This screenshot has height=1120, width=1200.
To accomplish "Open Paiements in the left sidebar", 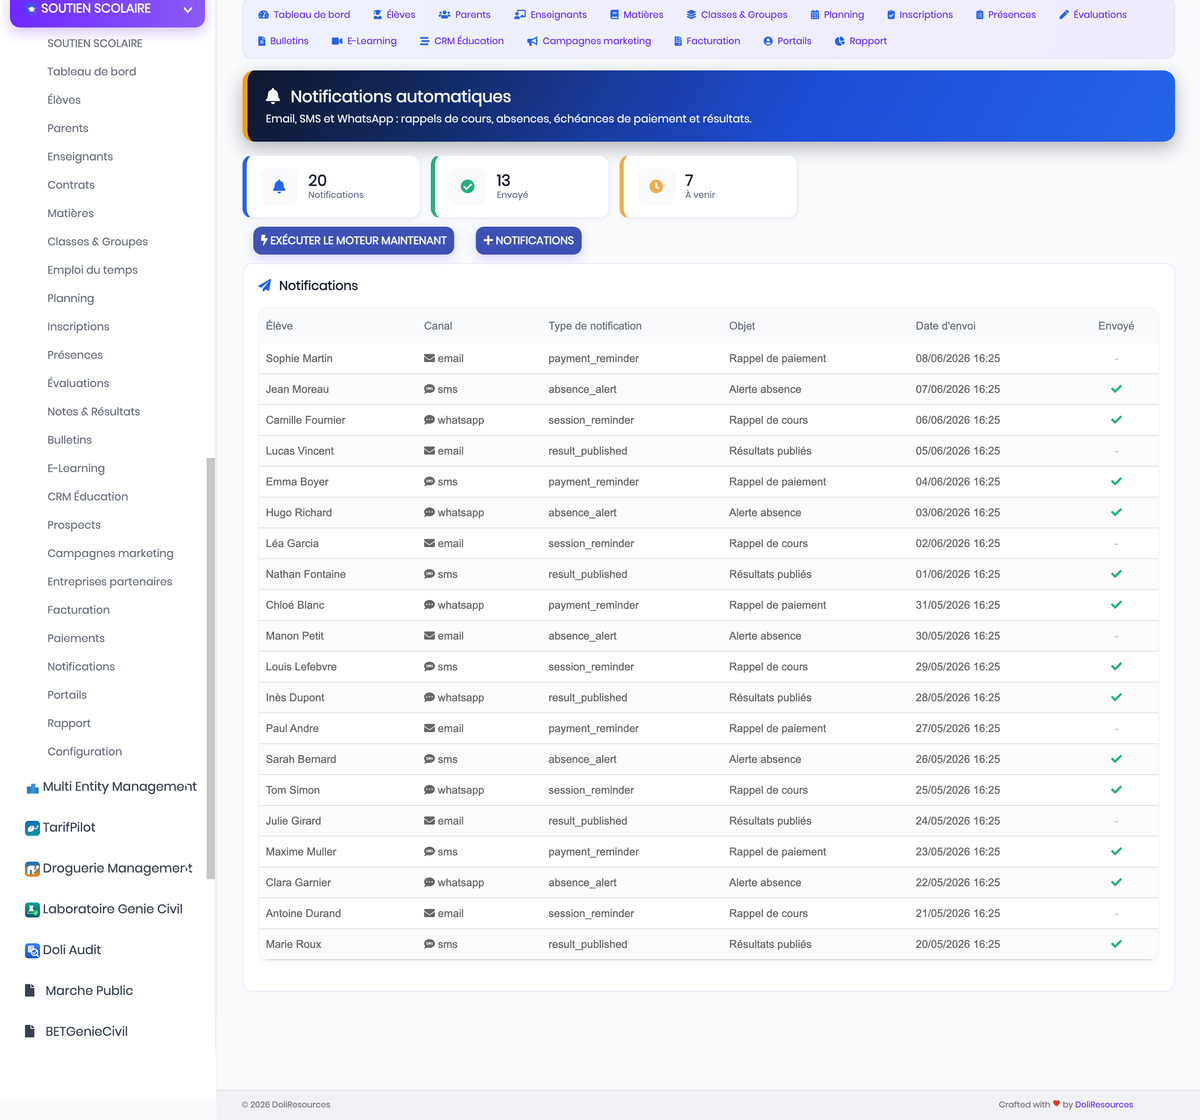I will click(x=76, y=639).
